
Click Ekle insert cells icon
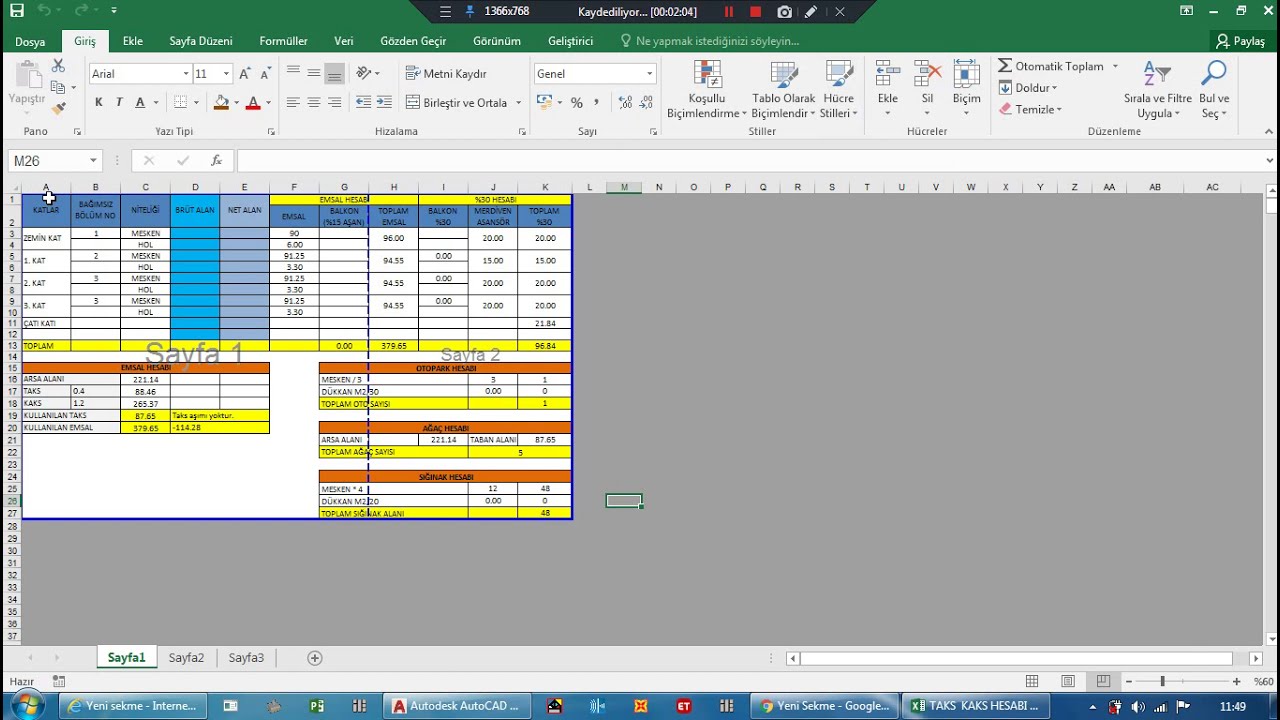(x=887, y=75)
